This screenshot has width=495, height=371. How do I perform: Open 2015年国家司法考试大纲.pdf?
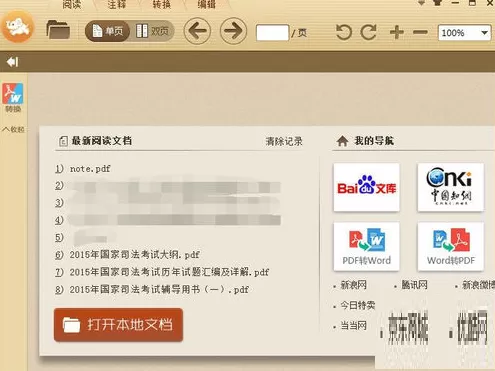pos(134,255)
